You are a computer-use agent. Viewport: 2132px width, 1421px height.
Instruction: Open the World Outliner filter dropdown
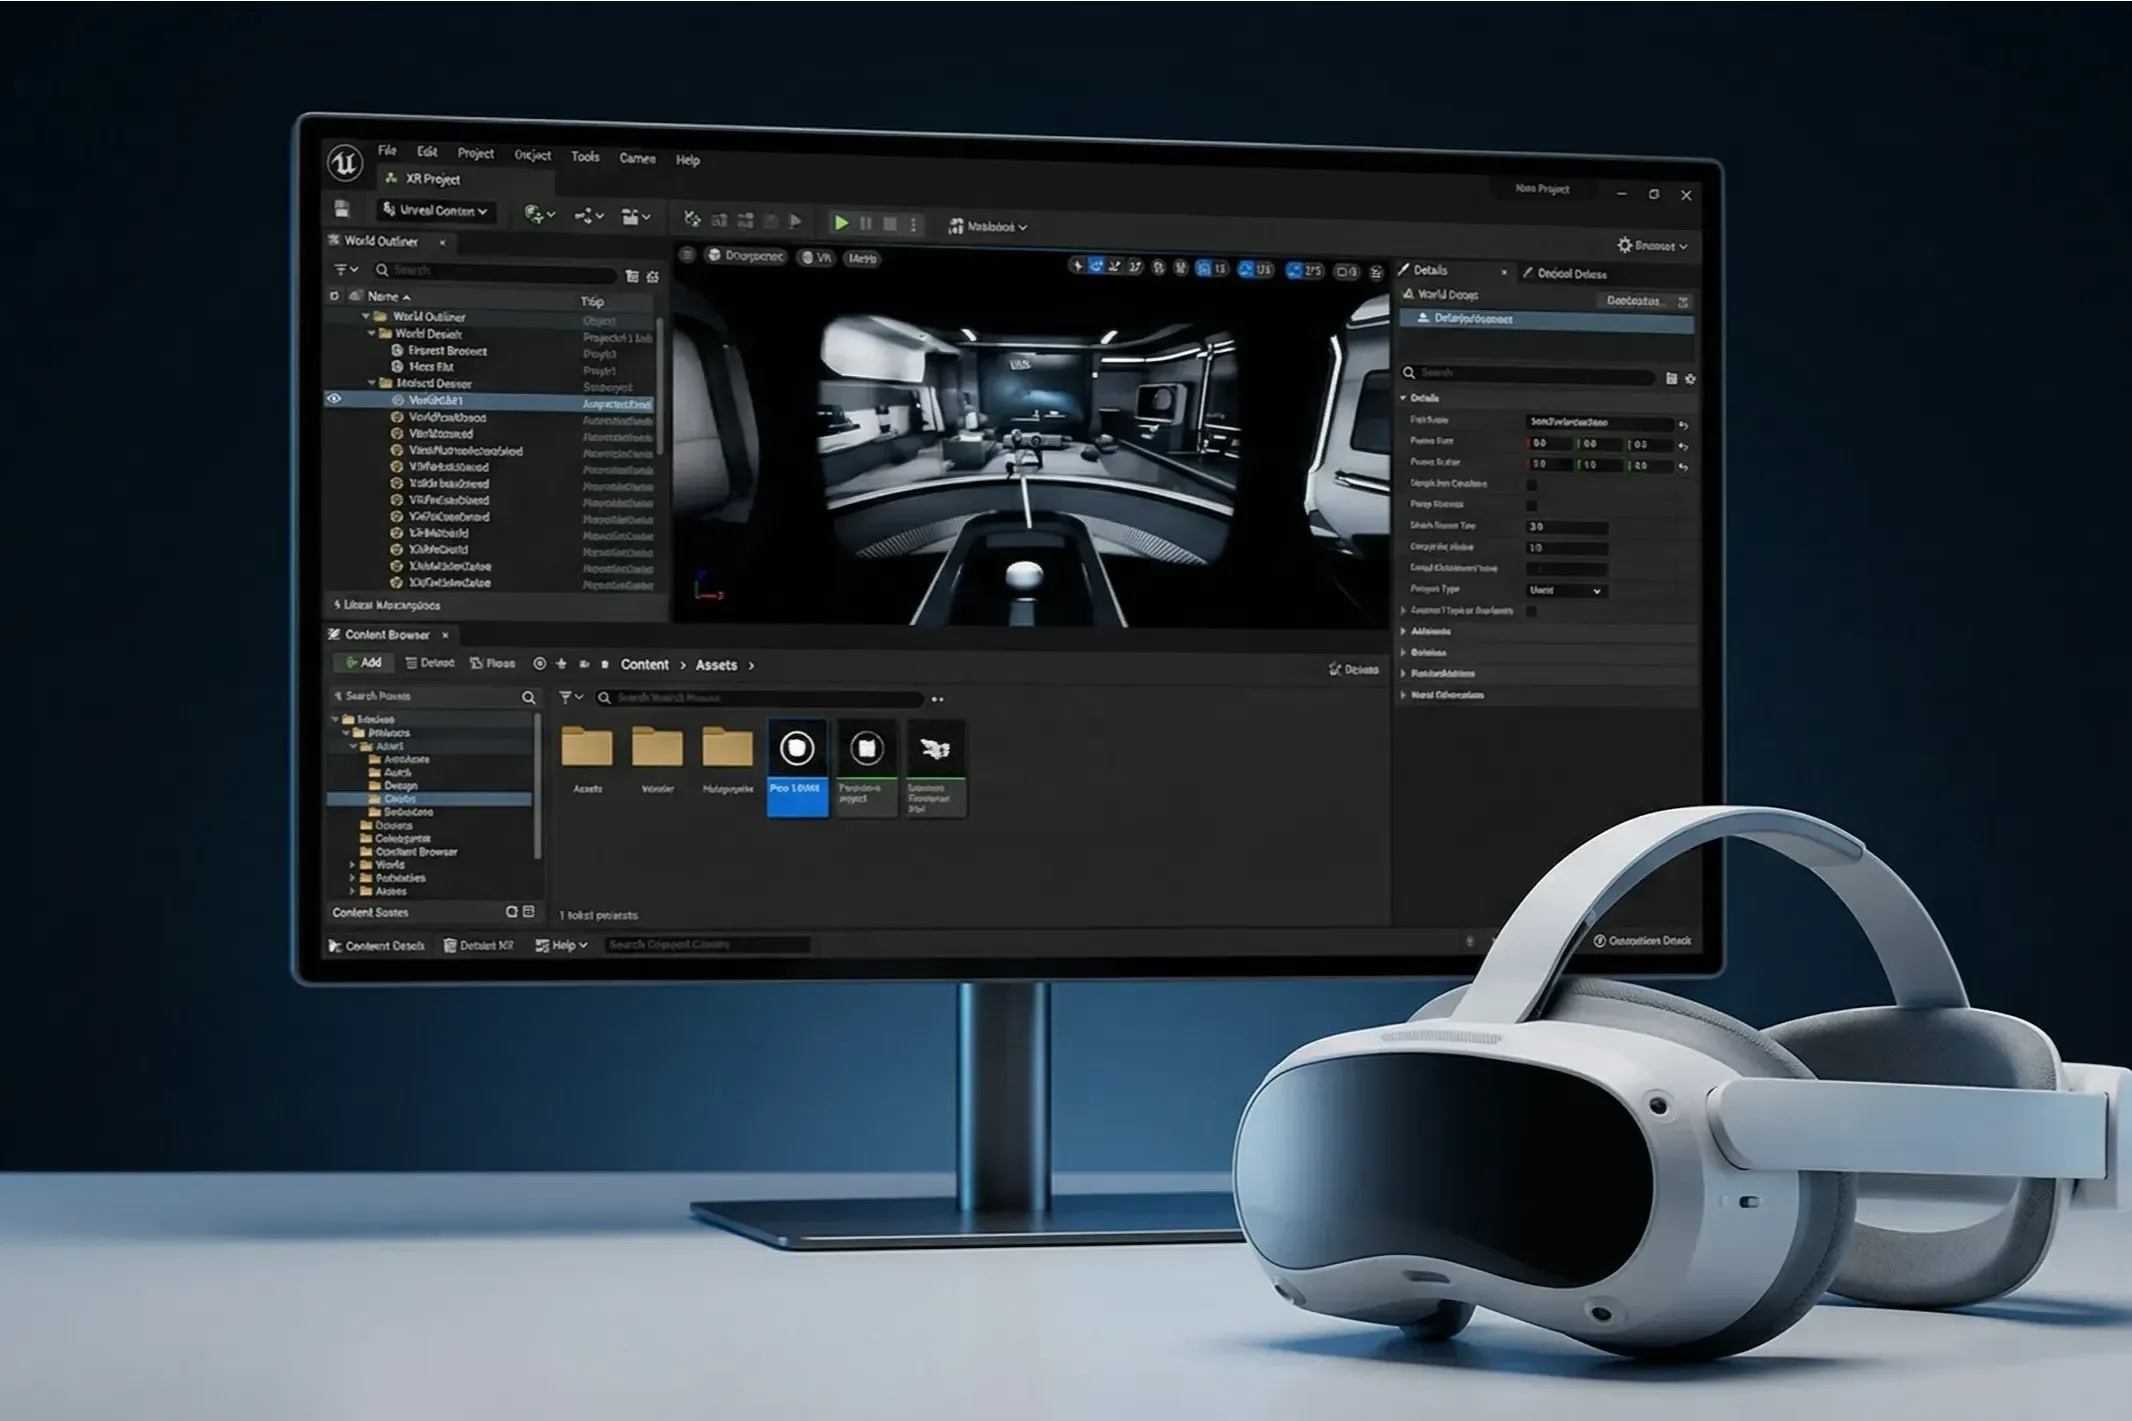(346, 270)
